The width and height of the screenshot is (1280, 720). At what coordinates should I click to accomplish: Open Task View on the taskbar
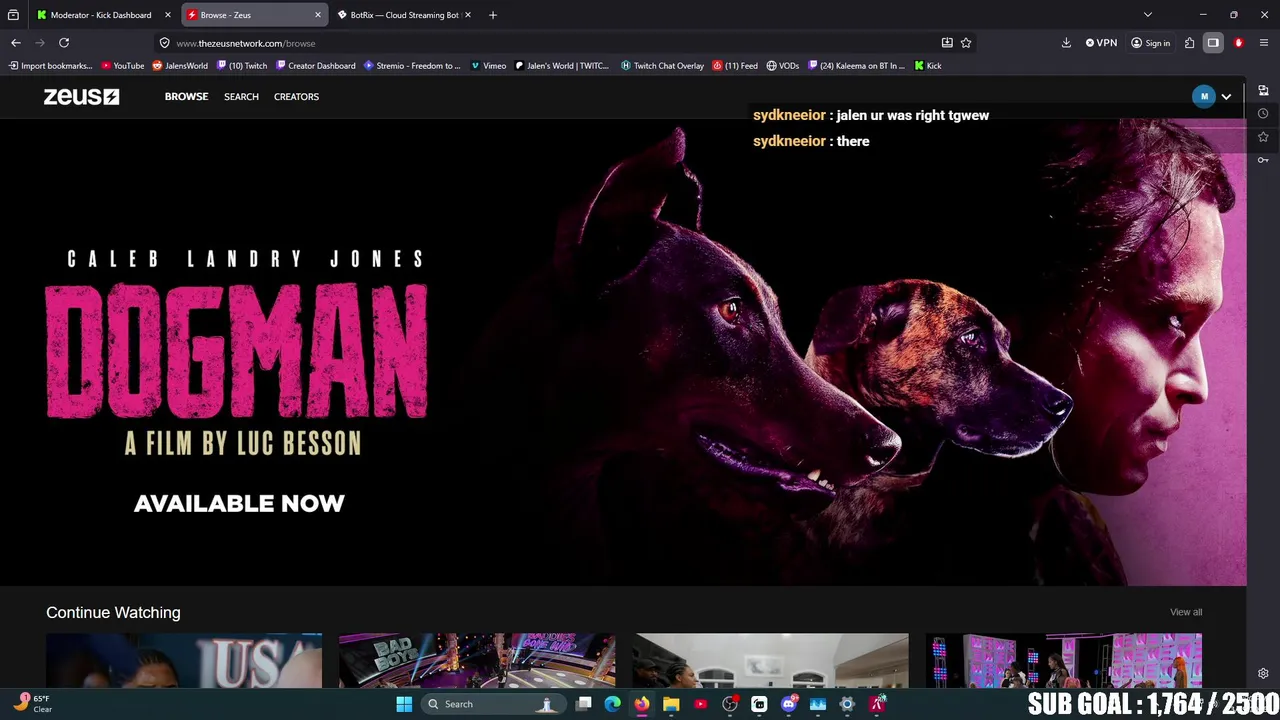click(584, 704)
